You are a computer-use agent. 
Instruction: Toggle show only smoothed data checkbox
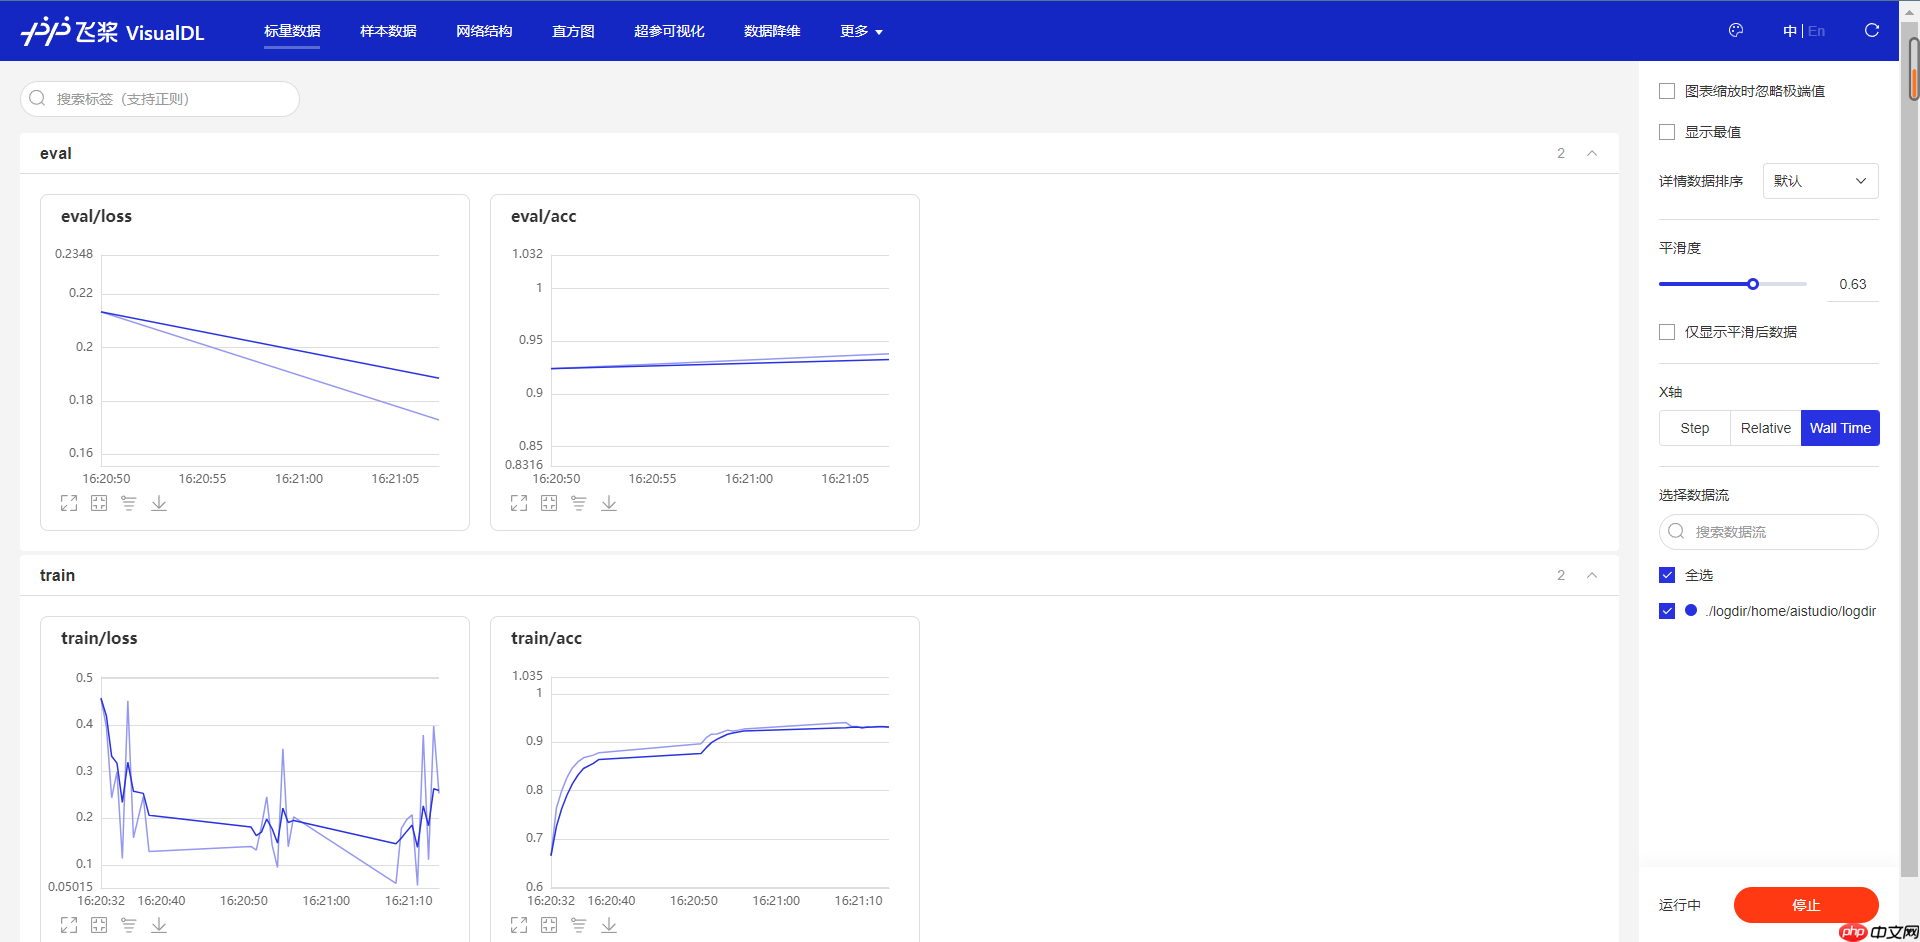coord(1667,332)
